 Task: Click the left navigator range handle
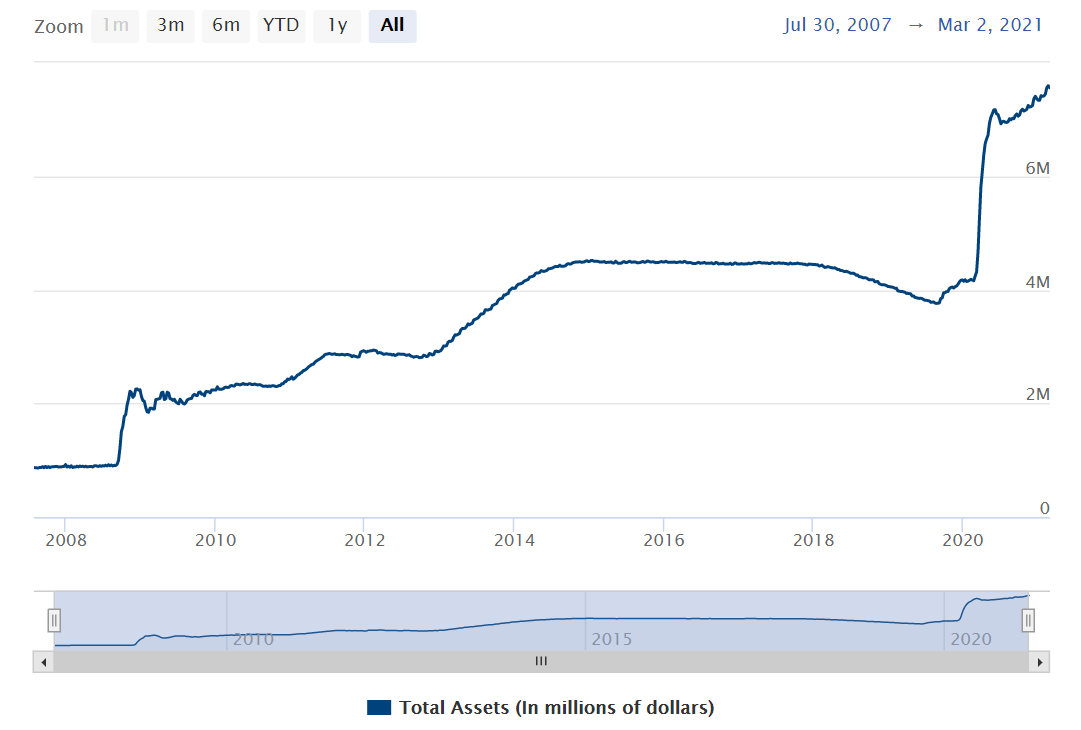pos(54,620)
